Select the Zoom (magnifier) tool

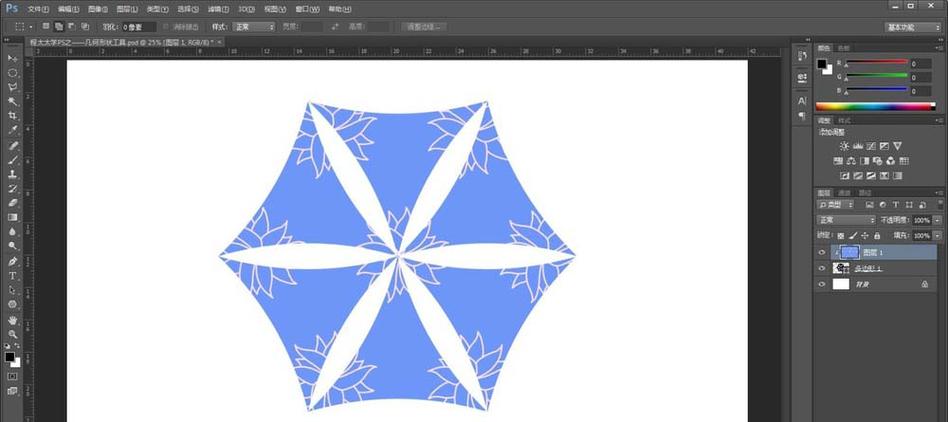13,333
